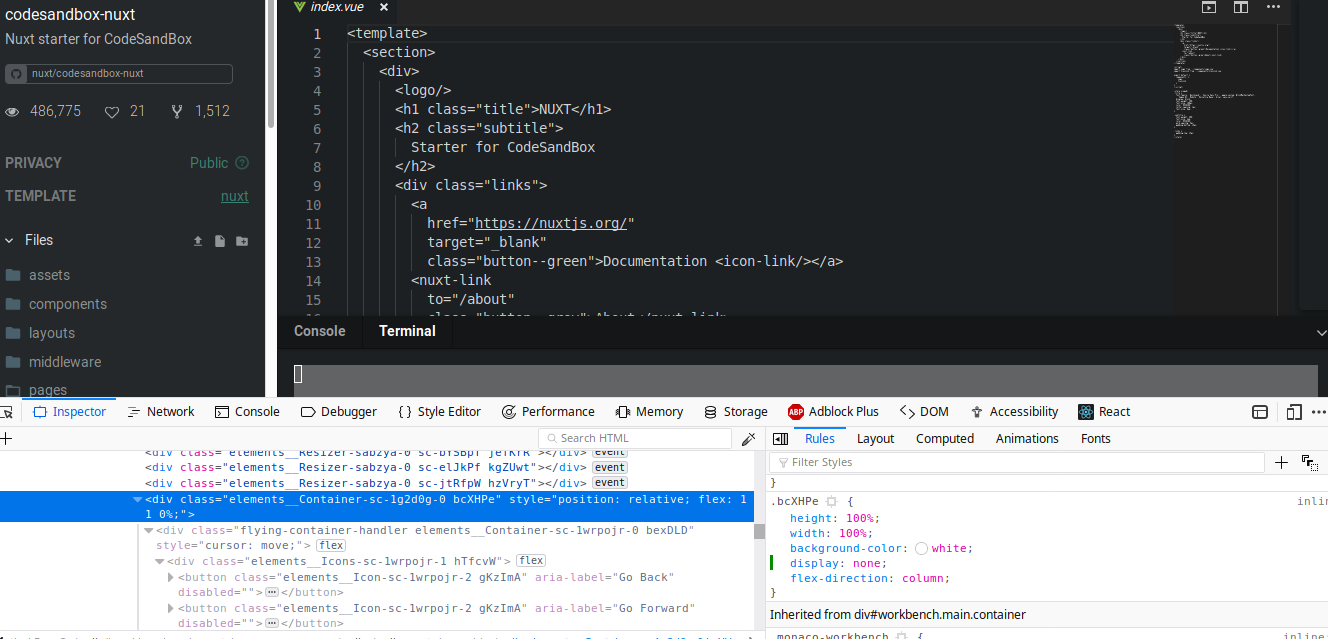Click the Adblock Plus ABP icon
The height and width of the screenshot is (639, 1328).
796,412
